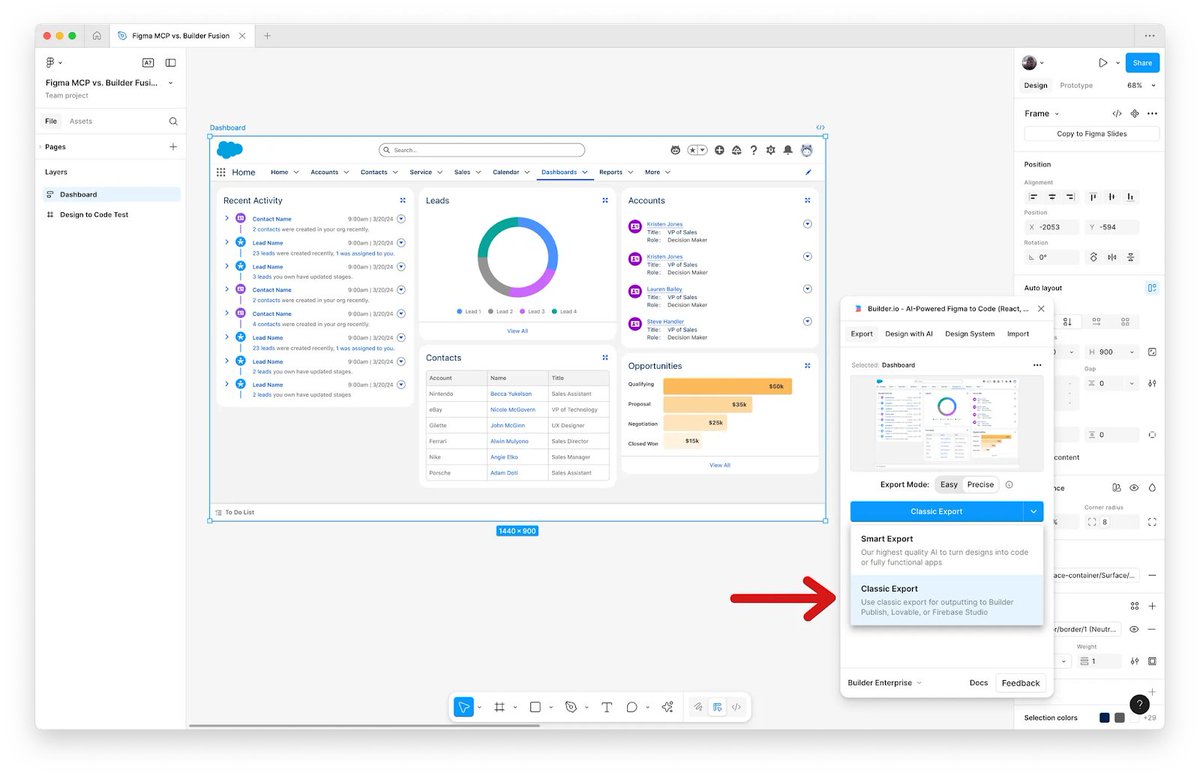Toggle the sidebar collapse icon

tap(171, 63)
